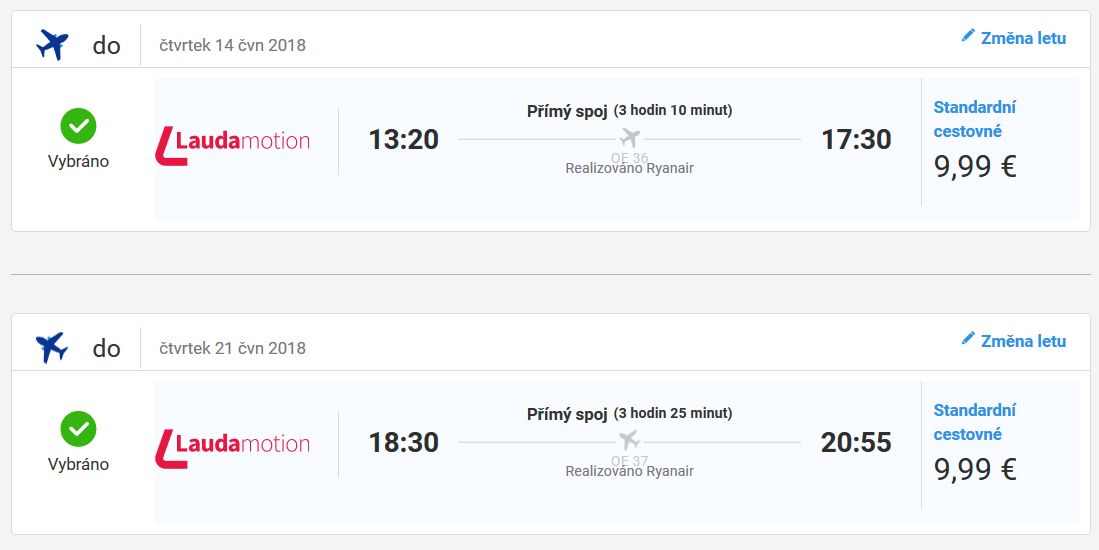The width and height of the screenshot is (1099, 550).
Task: Click the outbound flight airplane icon
Action: pos(52,46)
